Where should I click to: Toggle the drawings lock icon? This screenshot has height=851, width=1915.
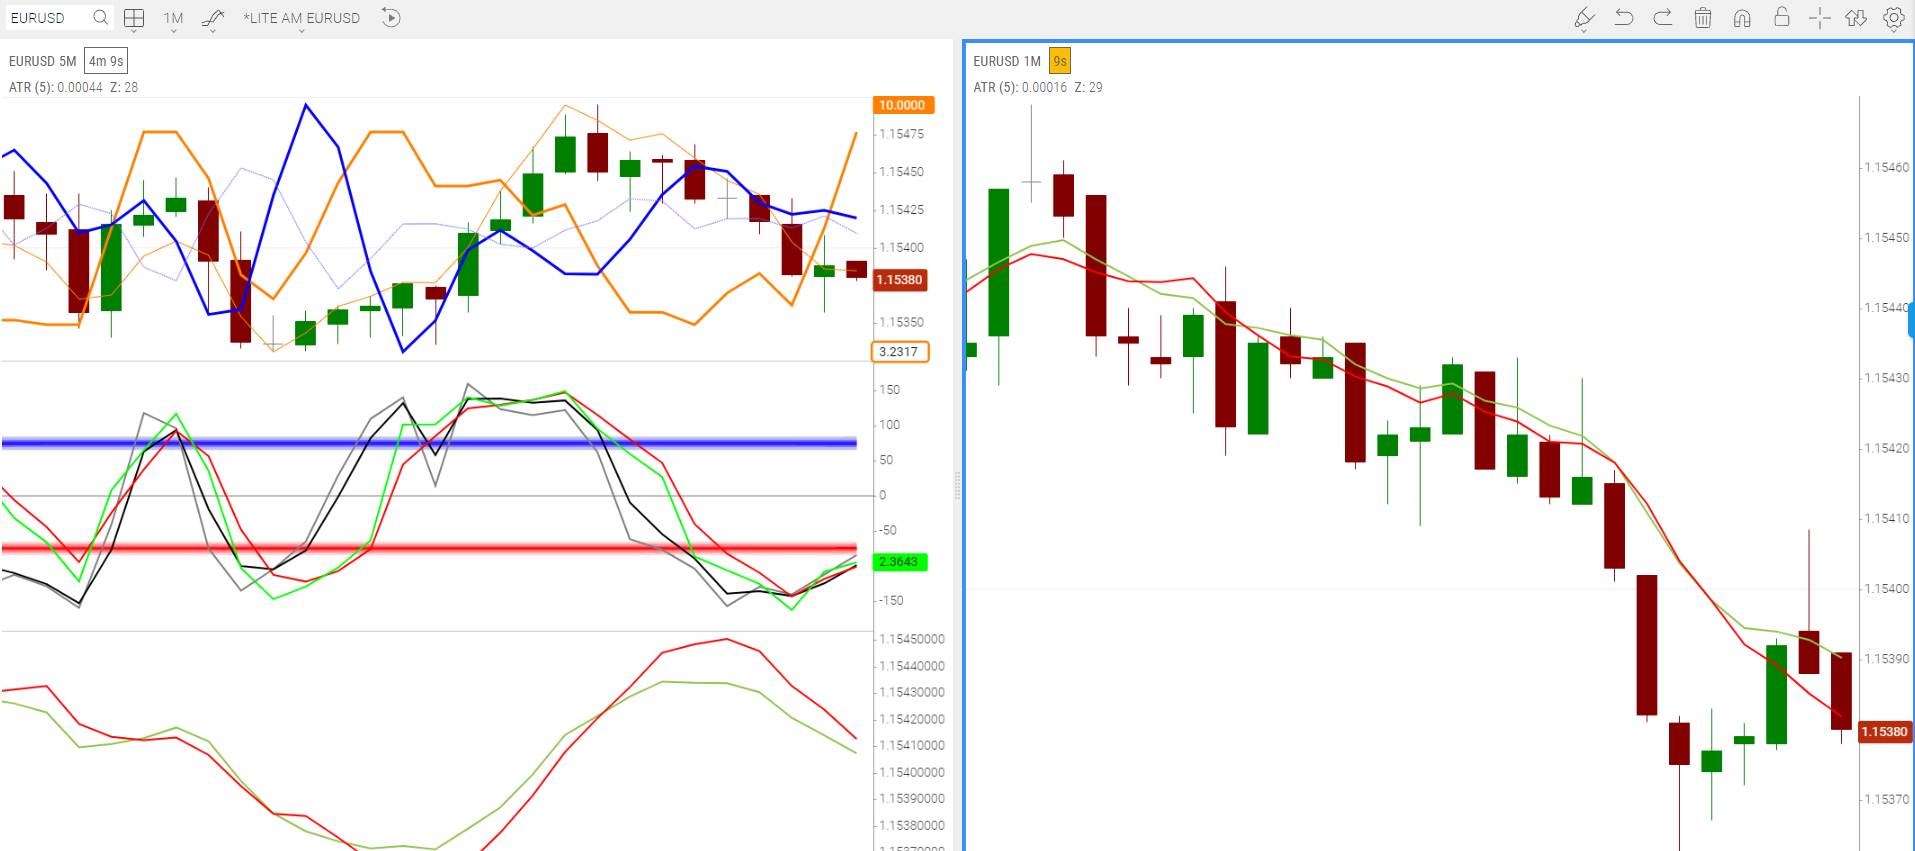[x=1781, y=16]
